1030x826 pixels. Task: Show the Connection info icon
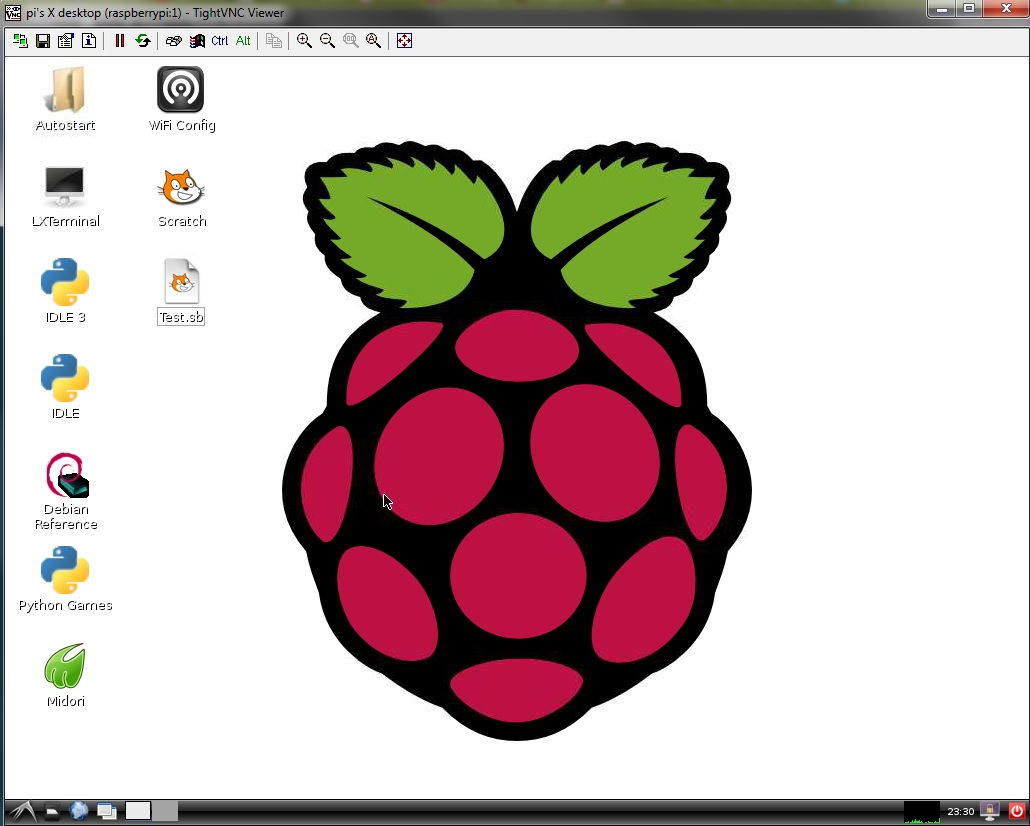[89, 41]
